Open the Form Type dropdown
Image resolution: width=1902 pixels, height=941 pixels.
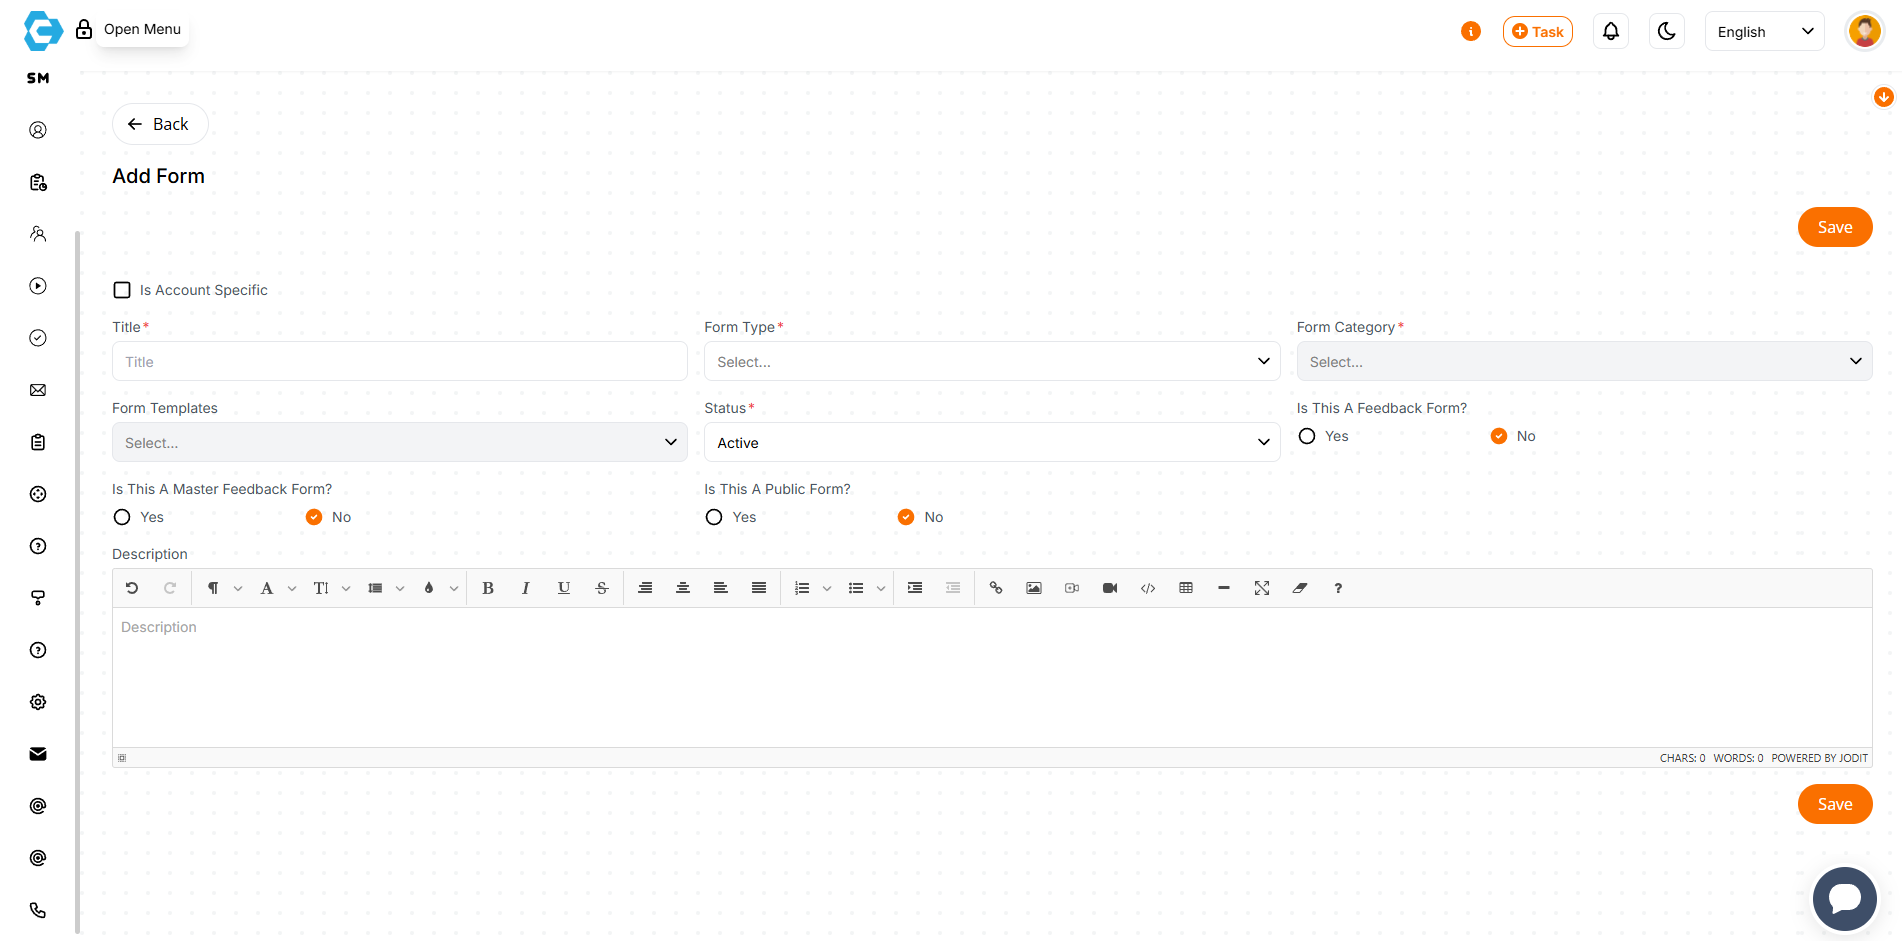point(991,362)
